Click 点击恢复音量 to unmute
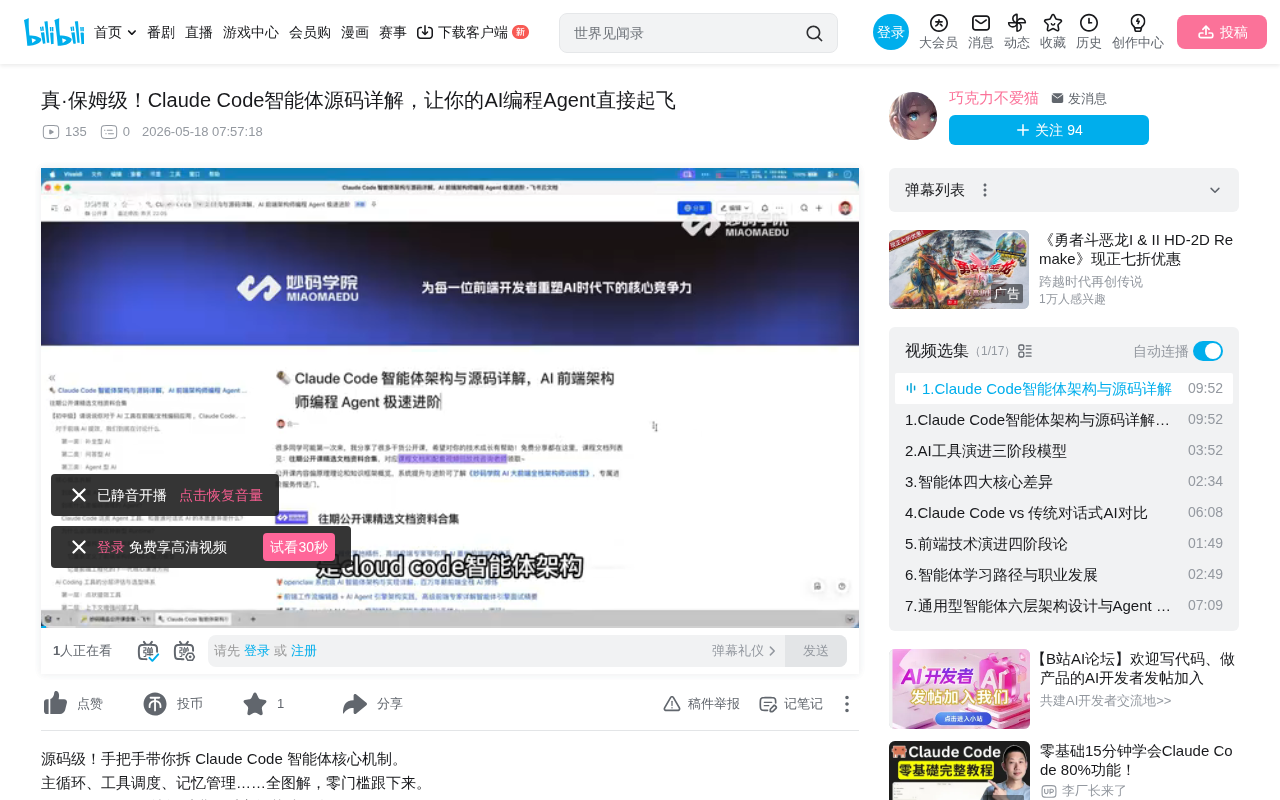 (x=221, y=495)
